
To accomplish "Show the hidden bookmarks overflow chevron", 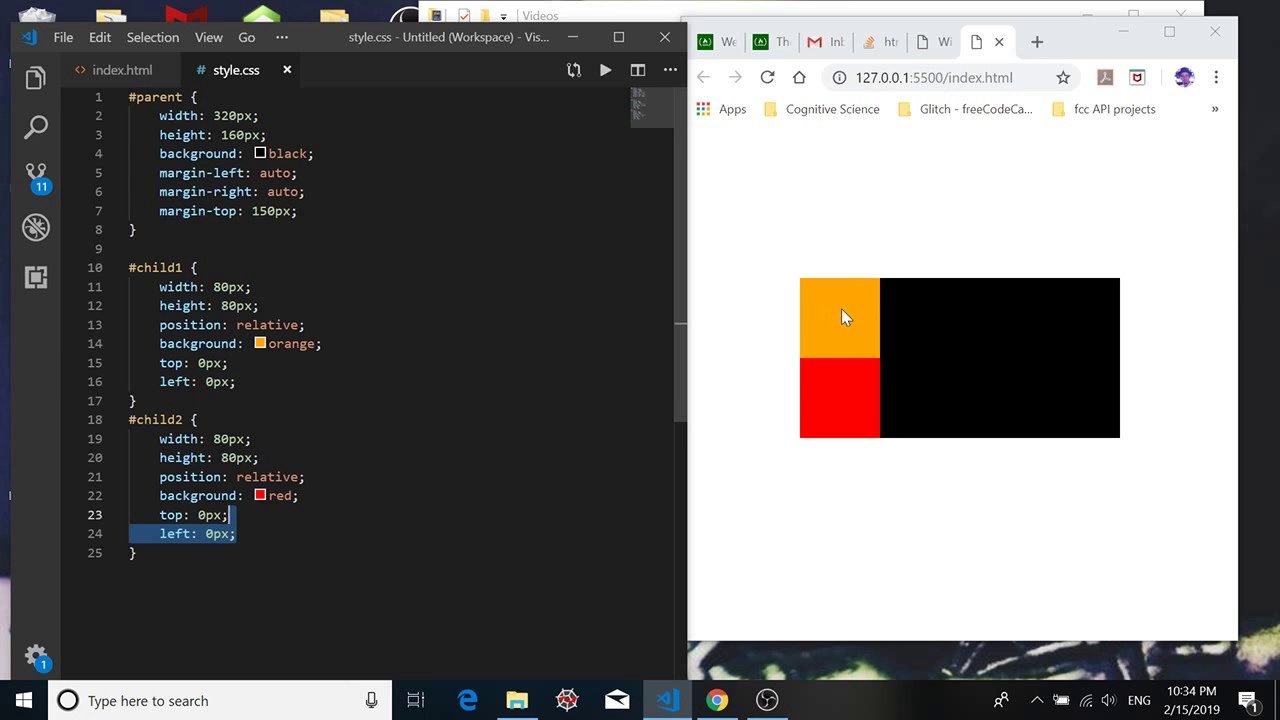I will coord(1215,109).
